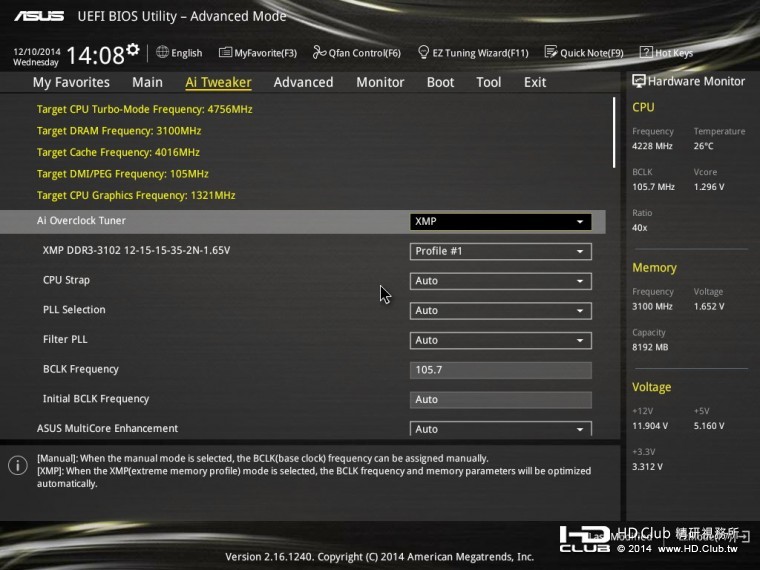Show the Hot Keys help
Screen dimensions: 760x570
[x=666, y=53]
